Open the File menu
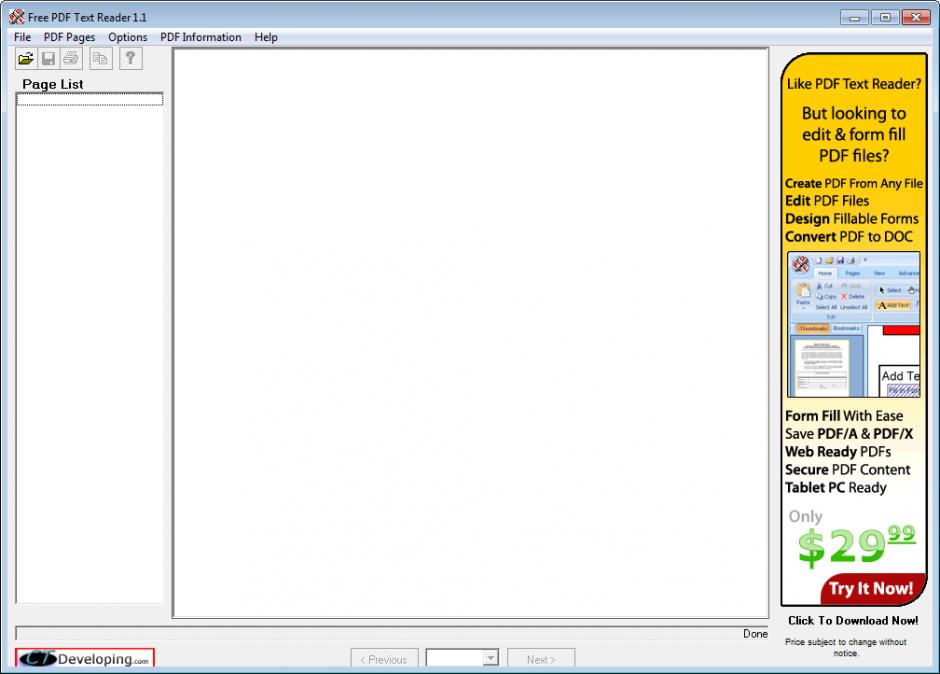Screen dimensions: 940x674 (x=22, y=37)
